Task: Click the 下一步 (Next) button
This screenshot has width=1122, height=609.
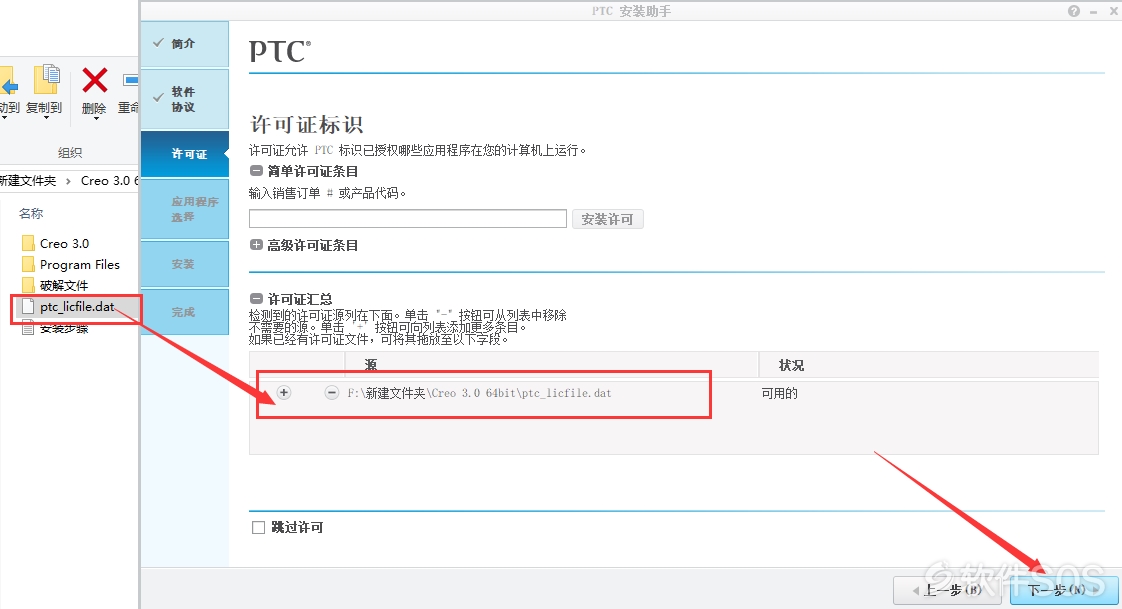Action: coord(1063,590)
